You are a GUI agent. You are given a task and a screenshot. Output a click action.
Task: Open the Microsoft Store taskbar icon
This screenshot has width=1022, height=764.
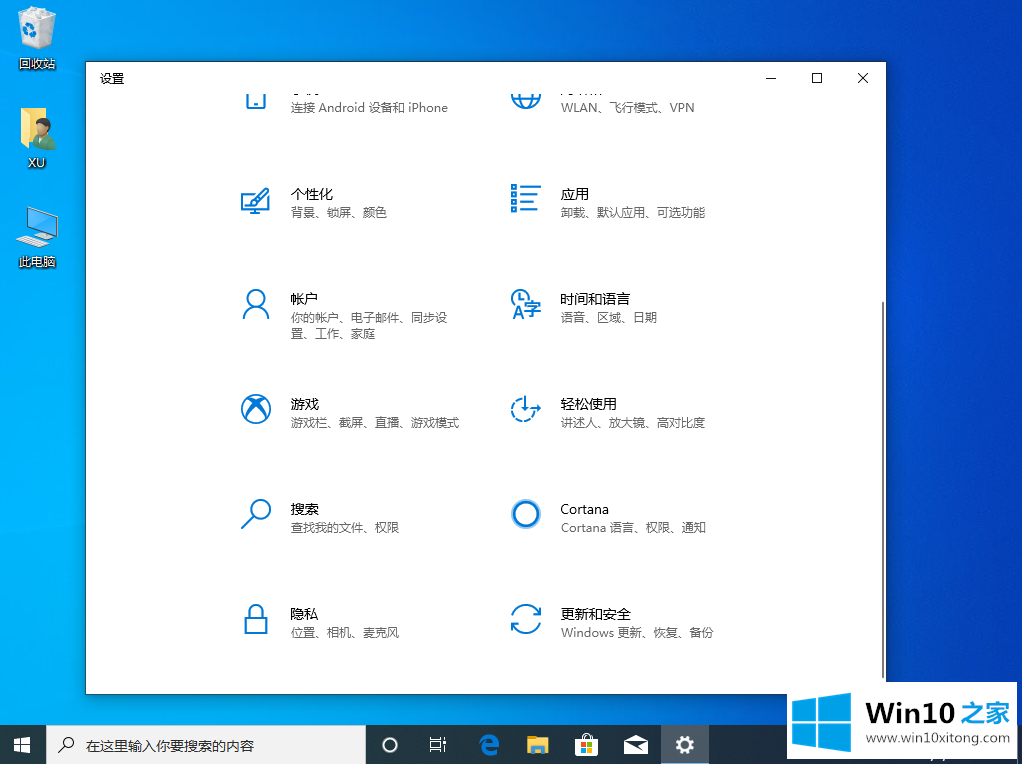586,745
